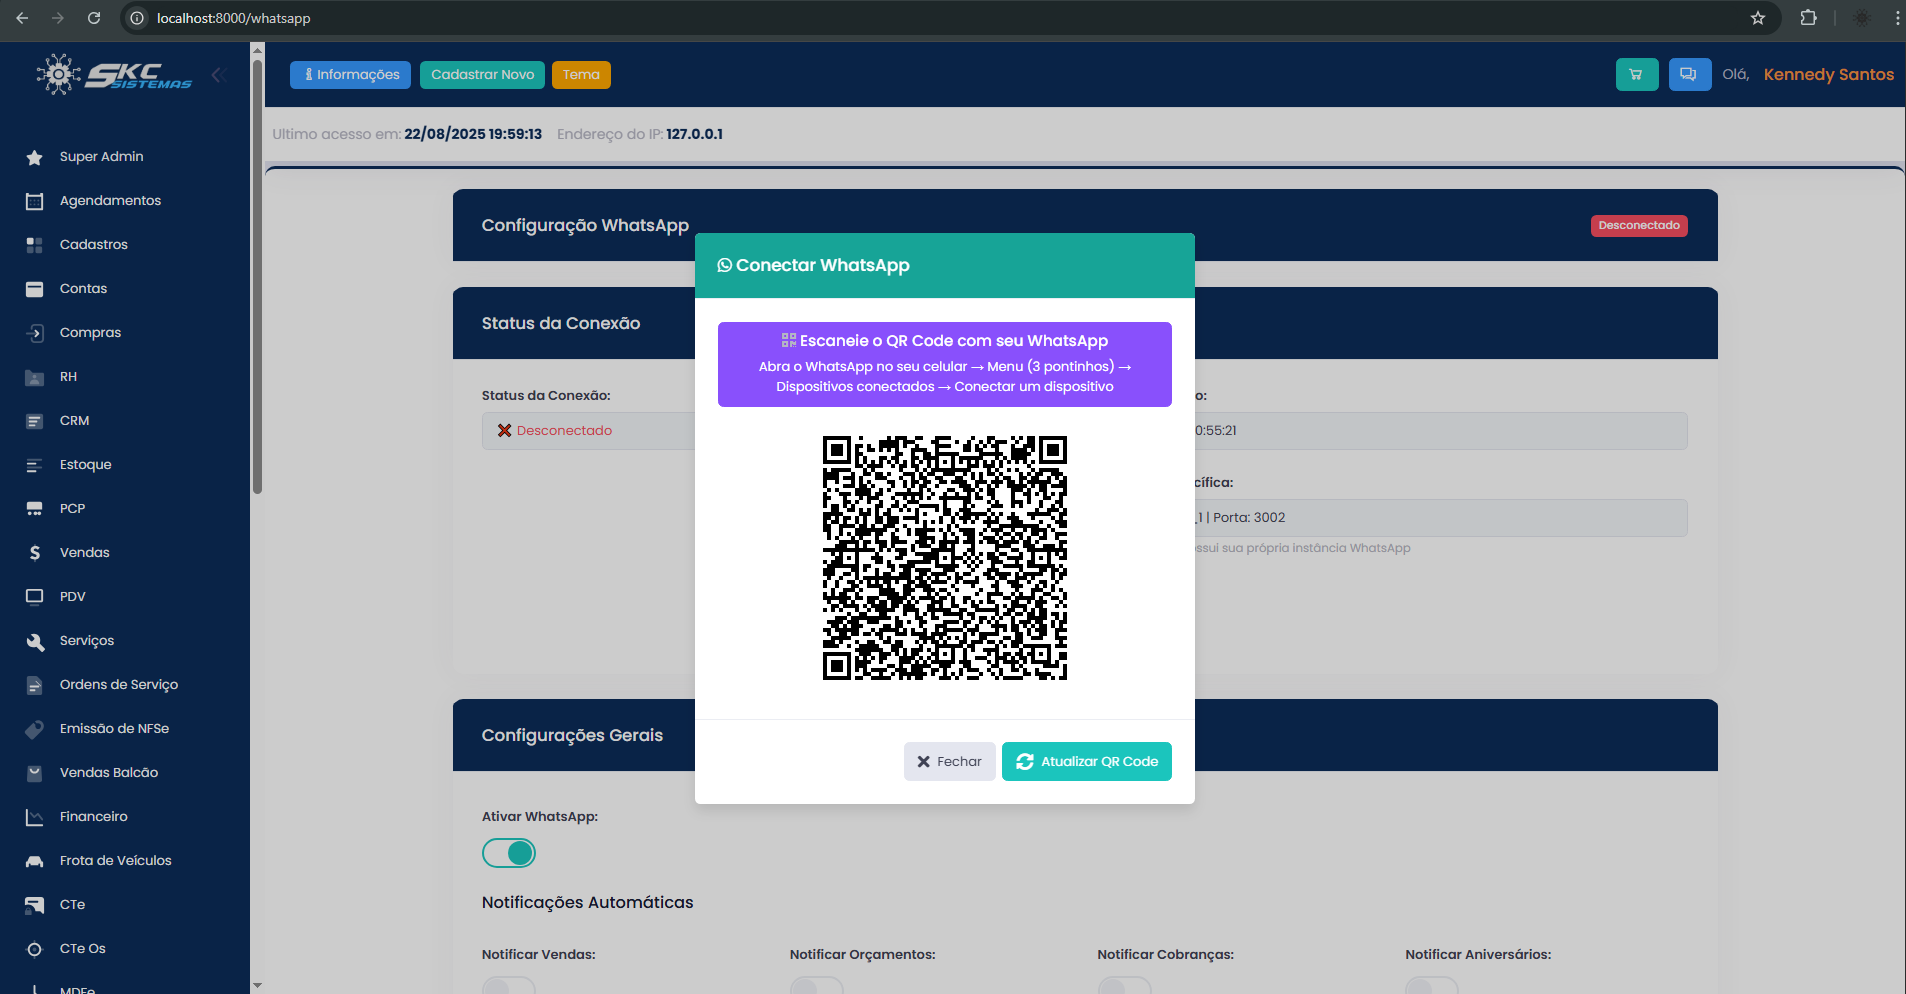Click the Cadastrar Novo button

pyautogui.click(x=482, y=75)
